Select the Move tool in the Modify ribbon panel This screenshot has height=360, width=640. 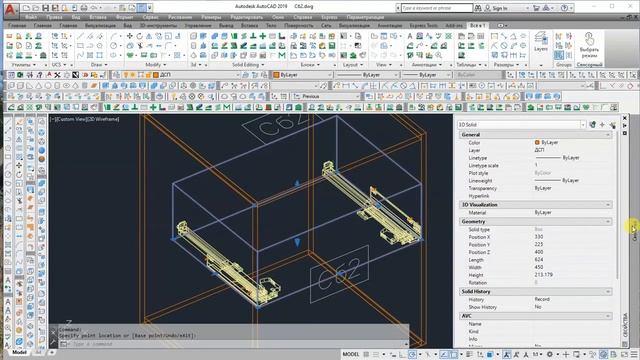coord(130,36)
